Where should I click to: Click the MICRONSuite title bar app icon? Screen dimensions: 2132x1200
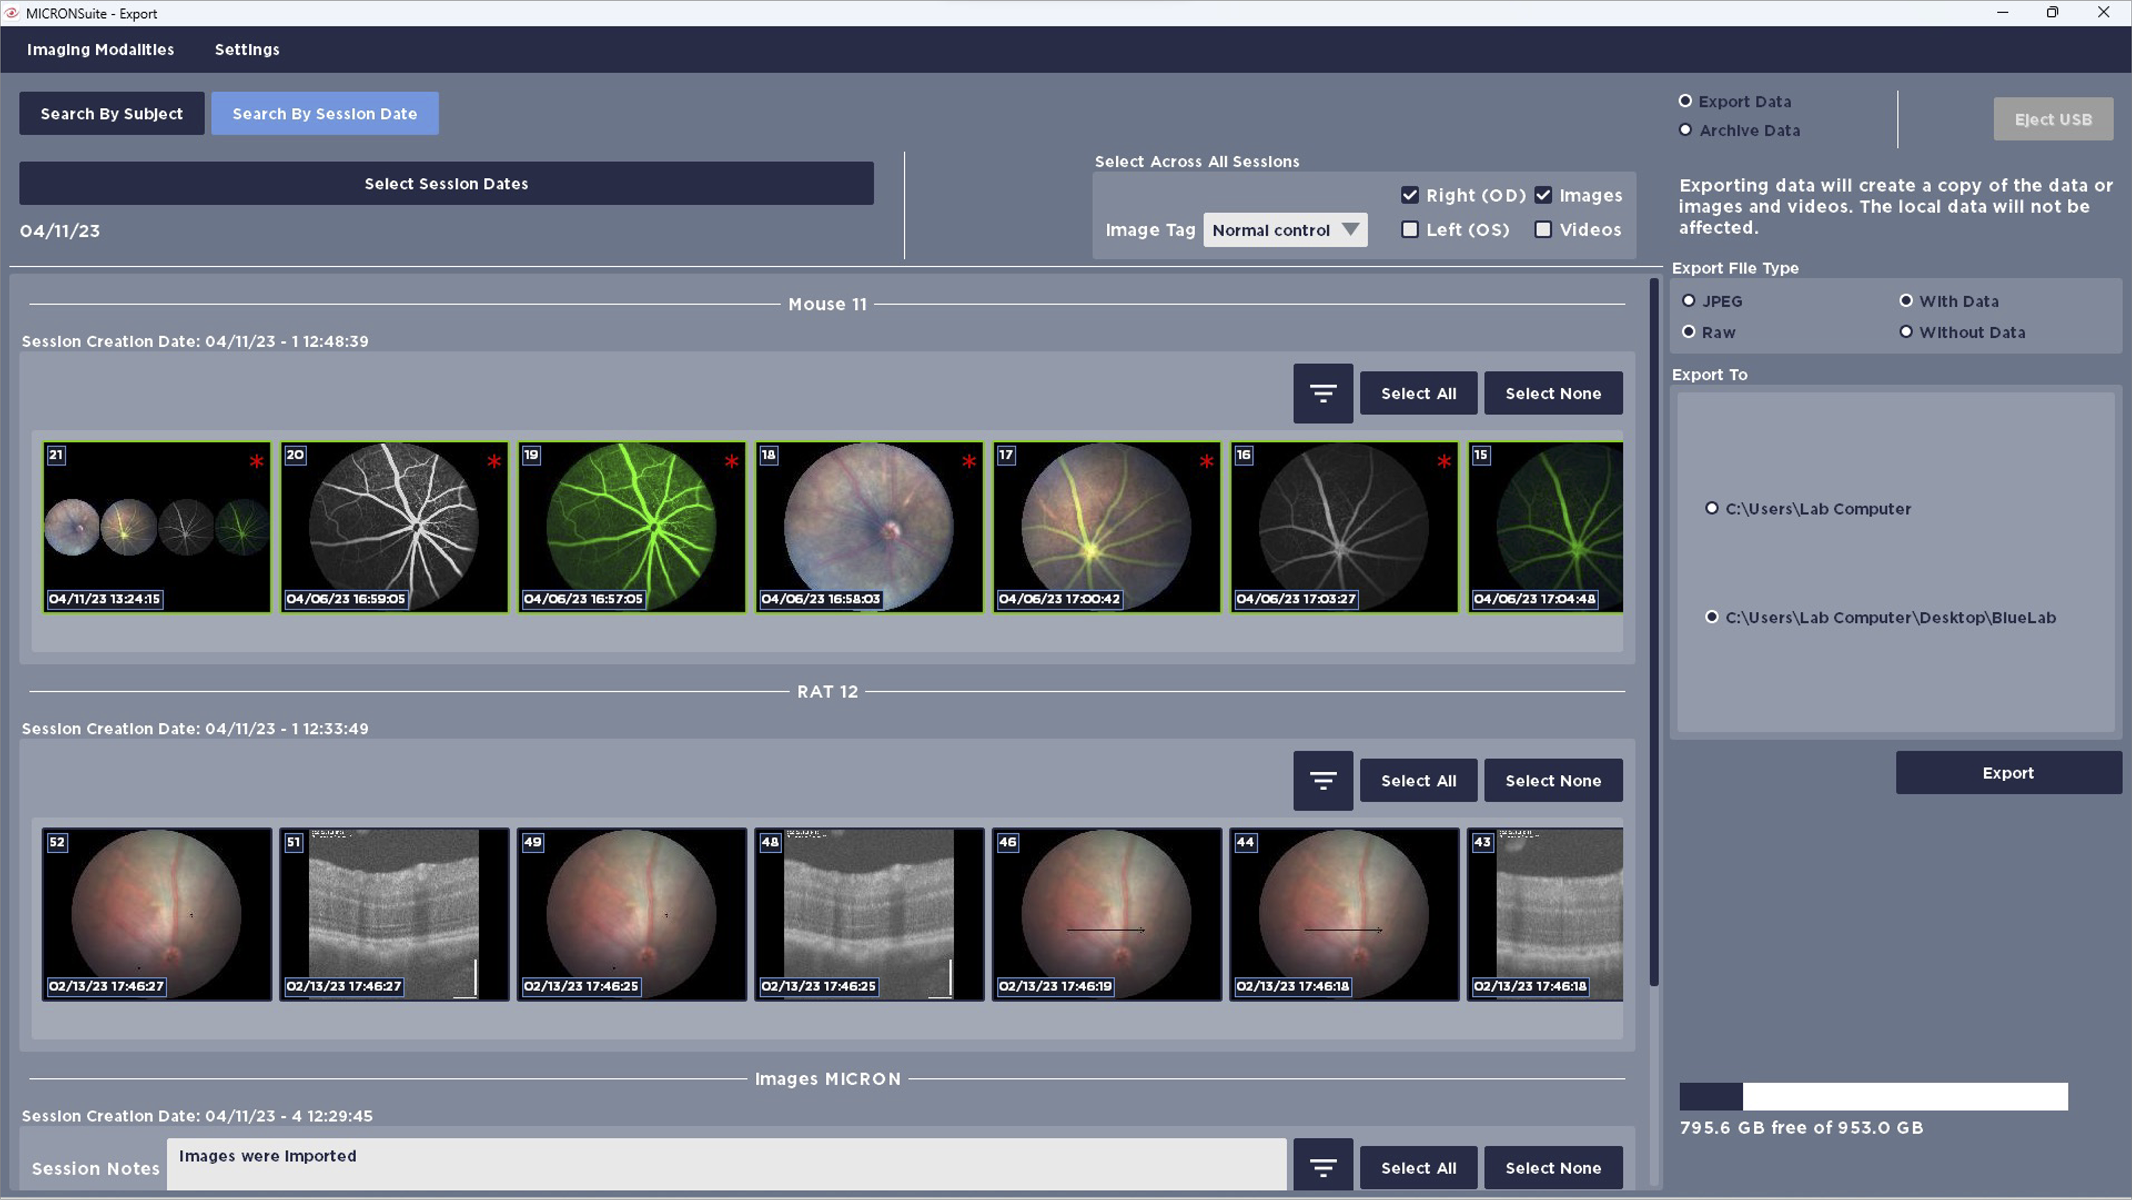12,13
